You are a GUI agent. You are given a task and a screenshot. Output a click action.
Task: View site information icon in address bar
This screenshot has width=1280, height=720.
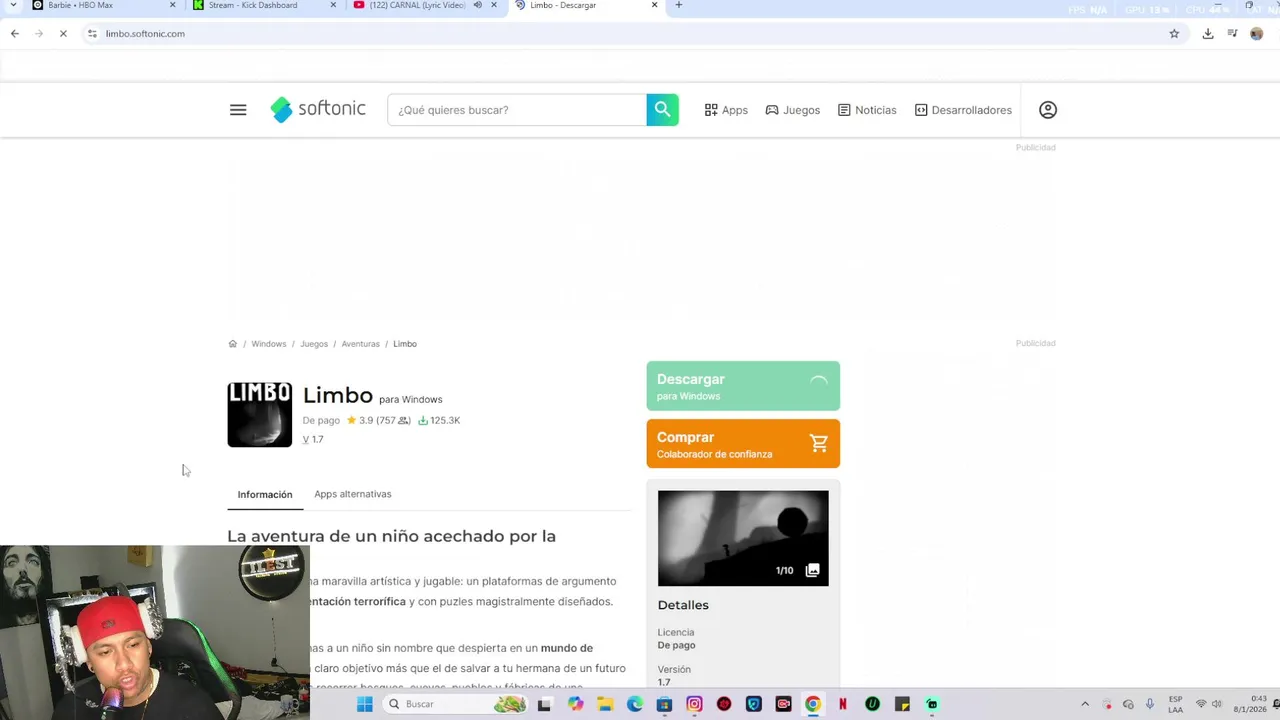[92, 34]
